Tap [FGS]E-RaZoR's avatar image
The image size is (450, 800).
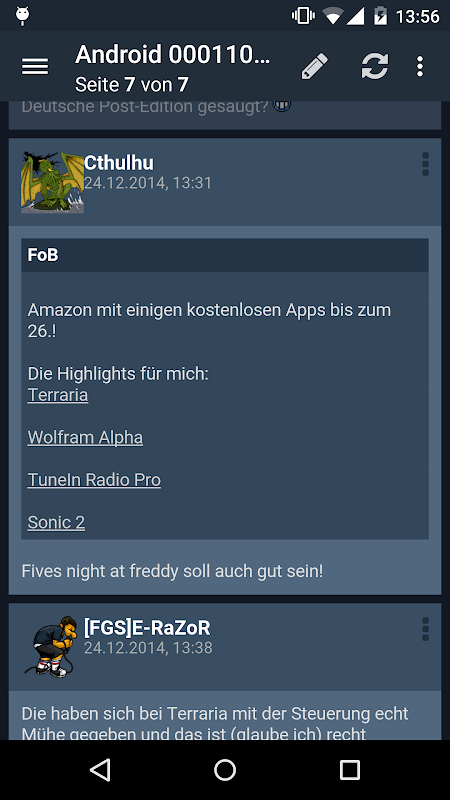point(52,647)
